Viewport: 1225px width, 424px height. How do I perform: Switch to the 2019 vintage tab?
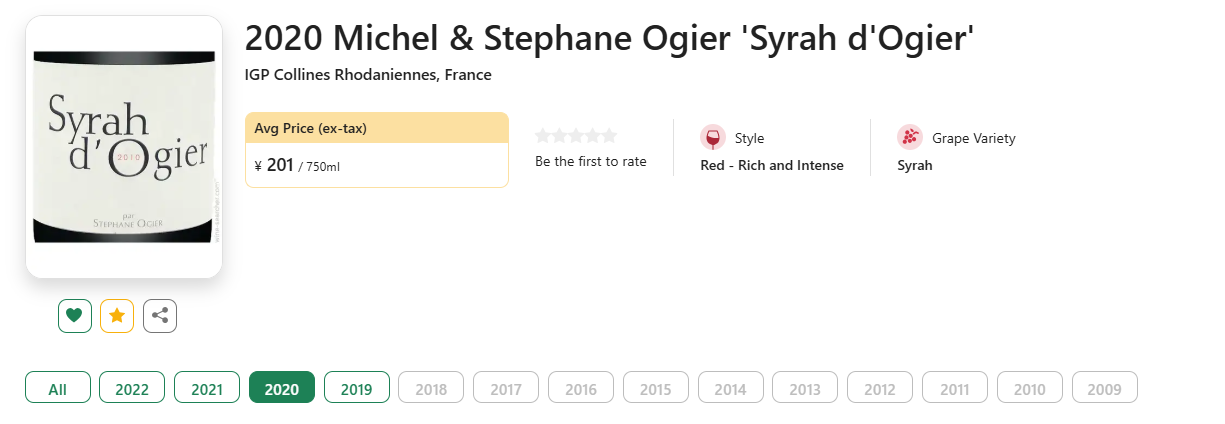(x=357, y=389)
